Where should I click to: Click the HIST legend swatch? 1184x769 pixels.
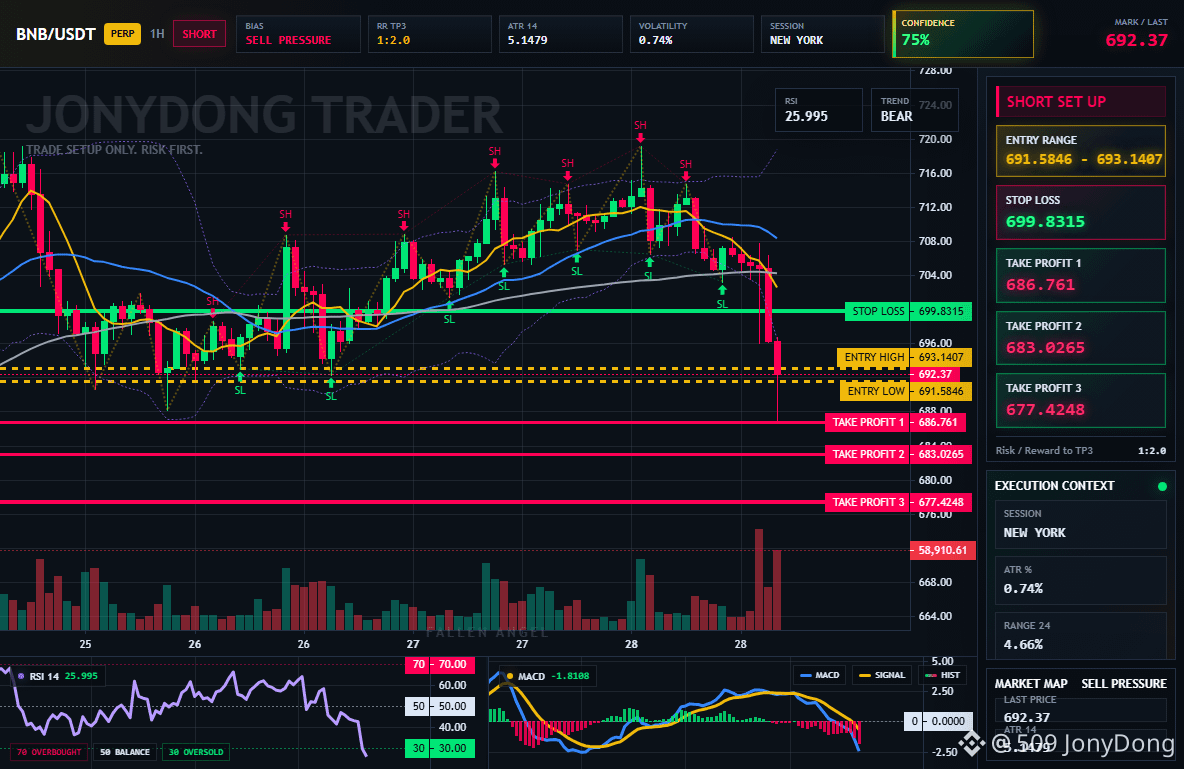click(x=930, y=675)
